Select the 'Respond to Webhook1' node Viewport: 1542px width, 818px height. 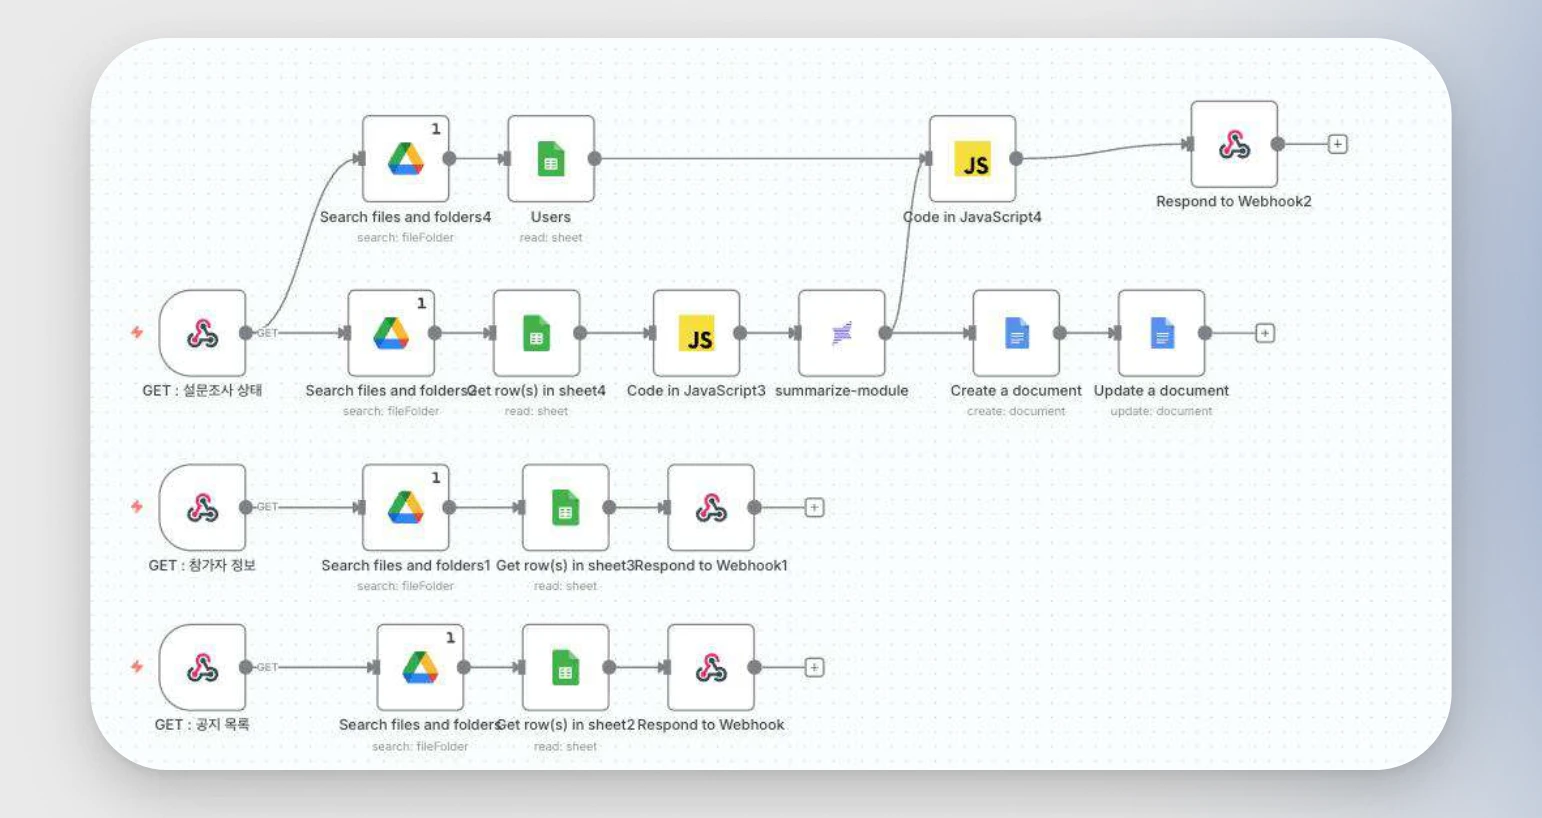pos(711,507)
